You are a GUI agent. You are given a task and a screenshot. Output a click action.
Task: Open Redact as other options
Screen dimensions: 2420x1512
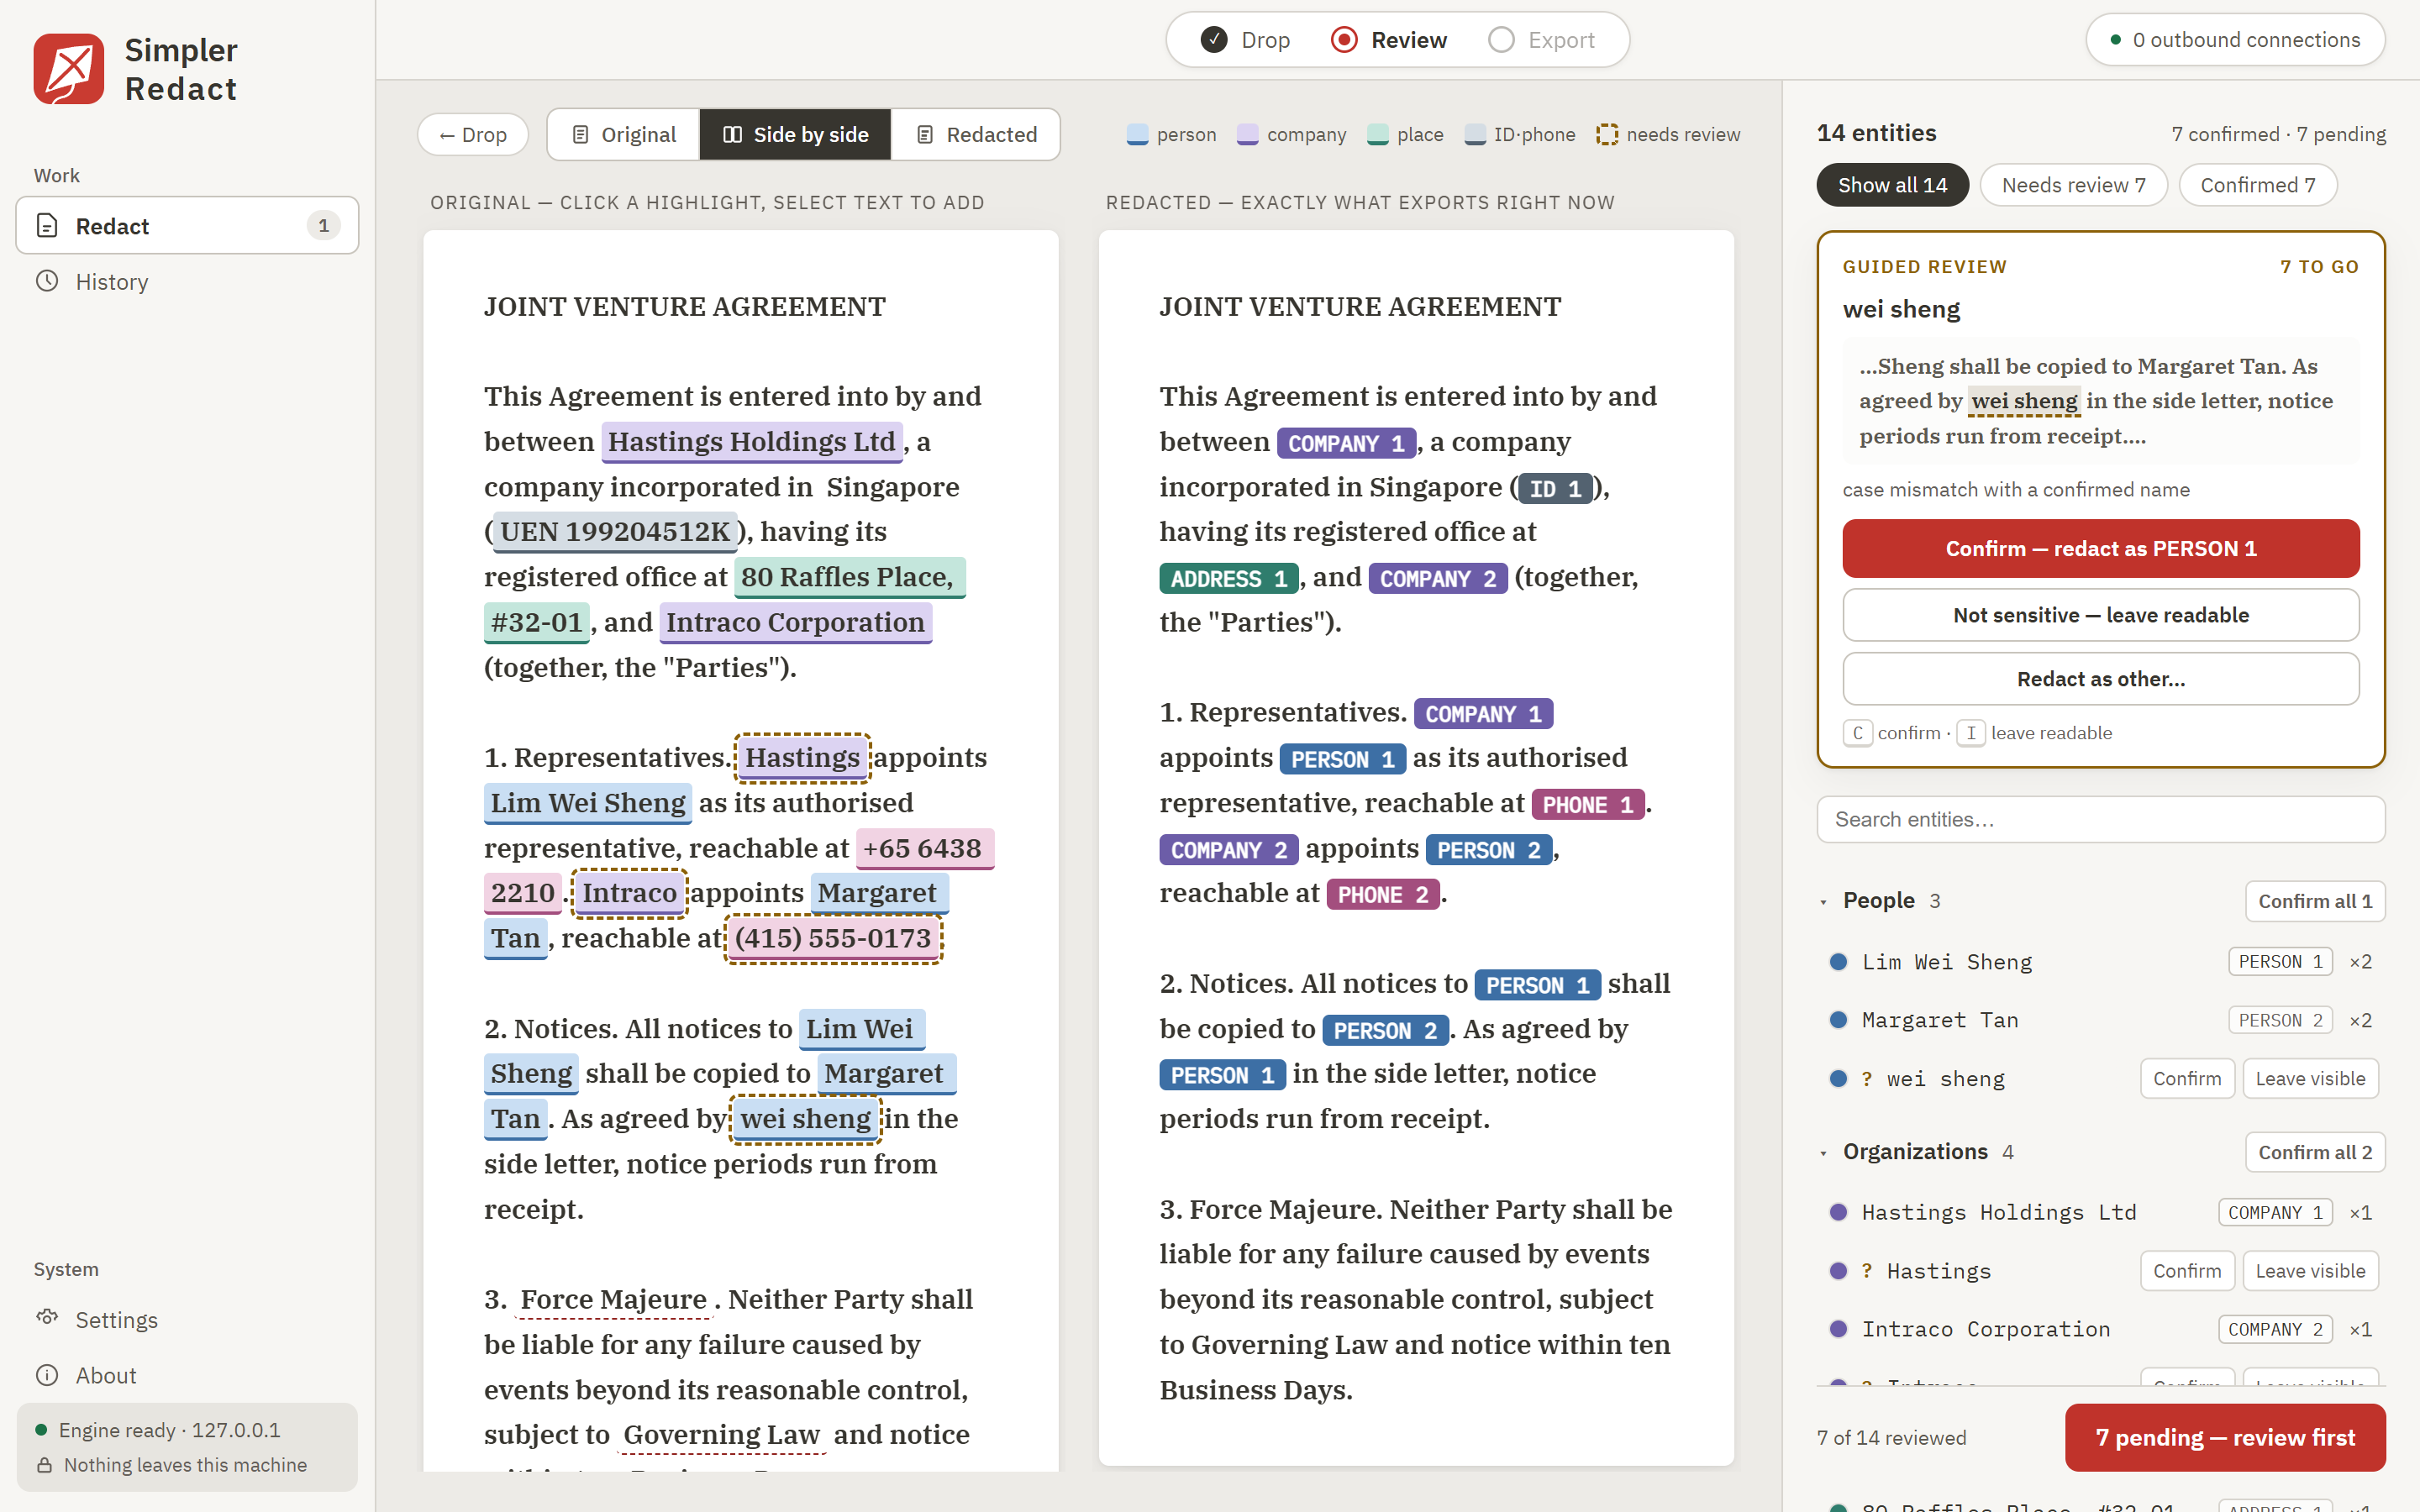click(x=2100, y=679)
